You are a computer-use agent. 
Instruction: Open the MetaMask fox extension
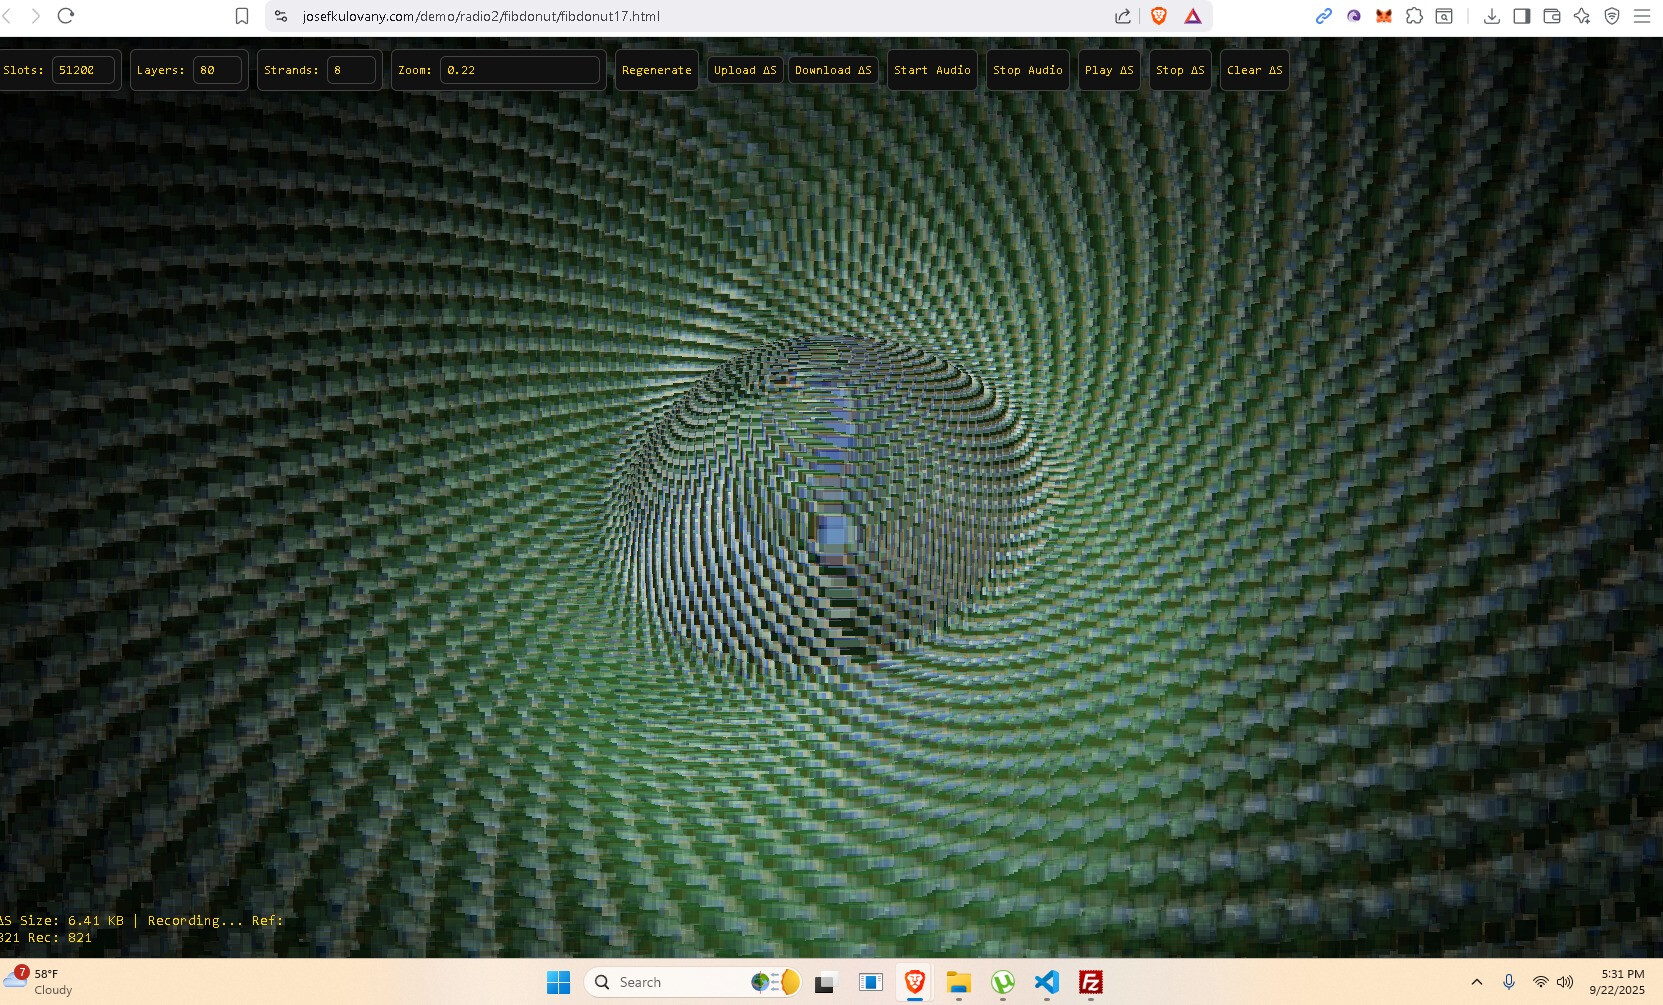(1384, 16)
